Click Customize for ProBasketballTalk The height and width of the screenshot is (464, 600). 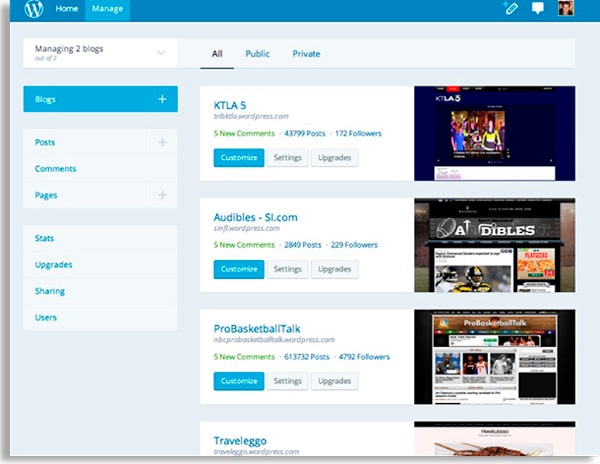pyautogui.click(x=239, y=381)
